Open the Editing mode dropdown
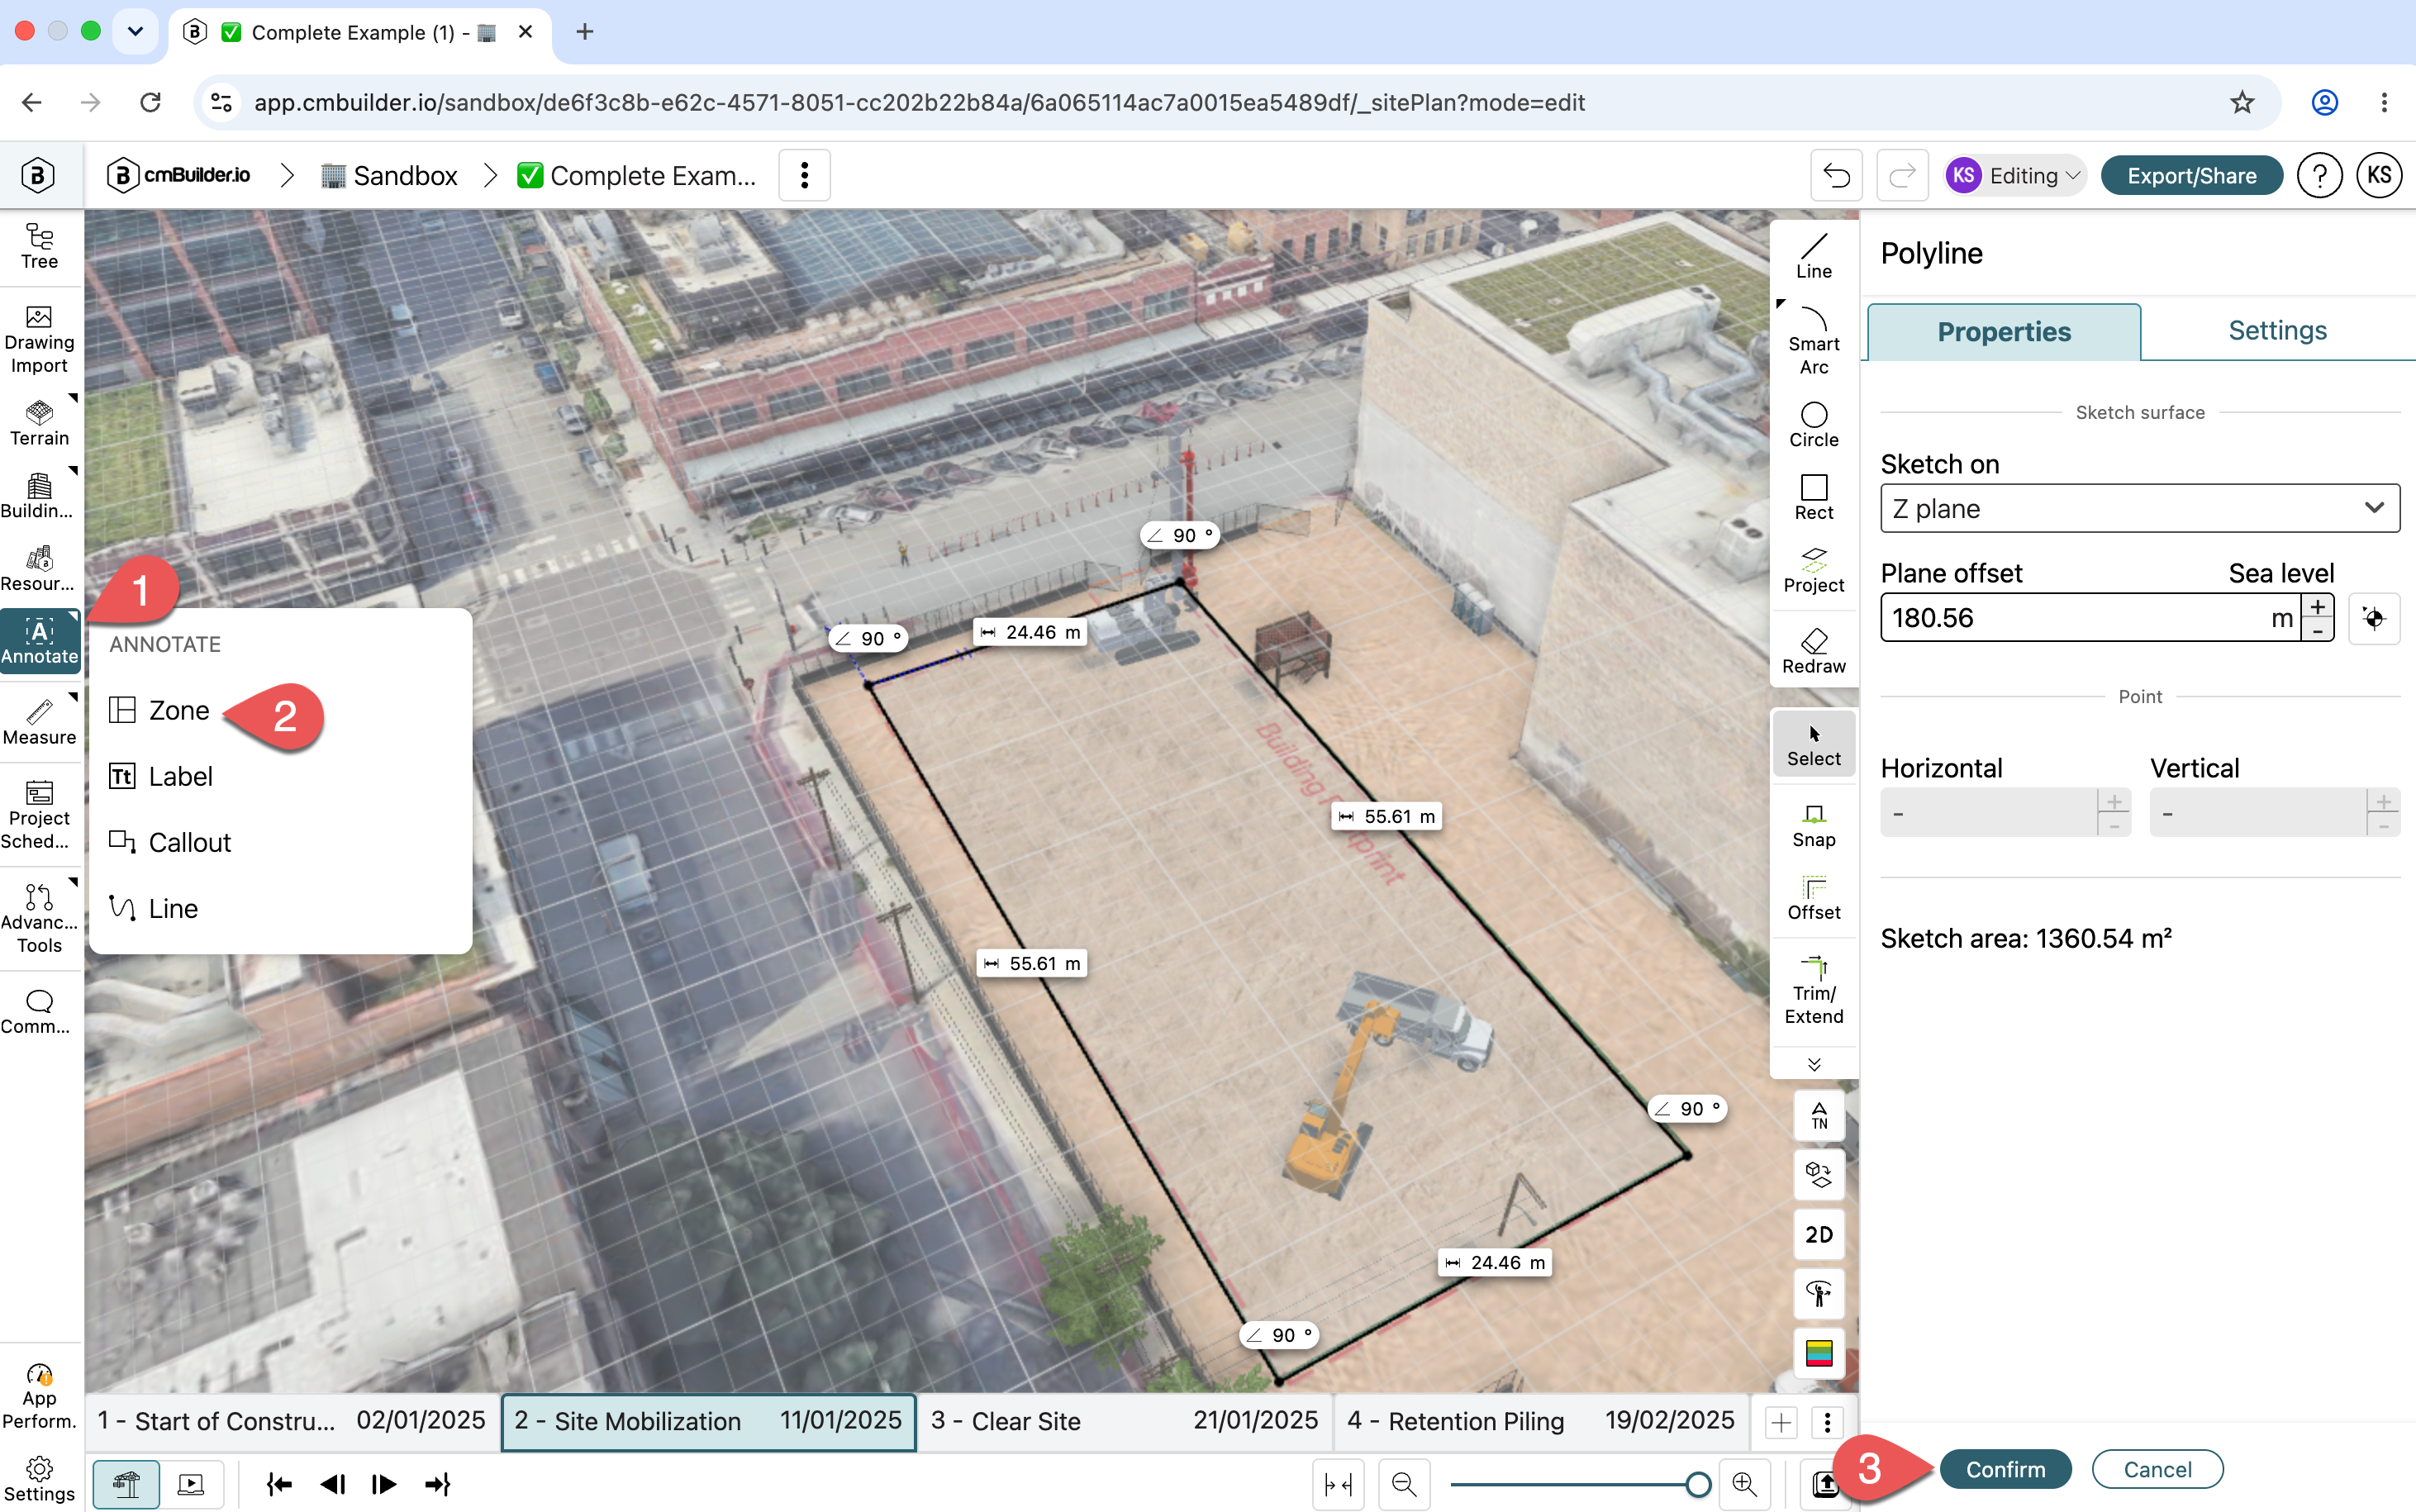The image size is (2416, 1512). pos(2015,176)
